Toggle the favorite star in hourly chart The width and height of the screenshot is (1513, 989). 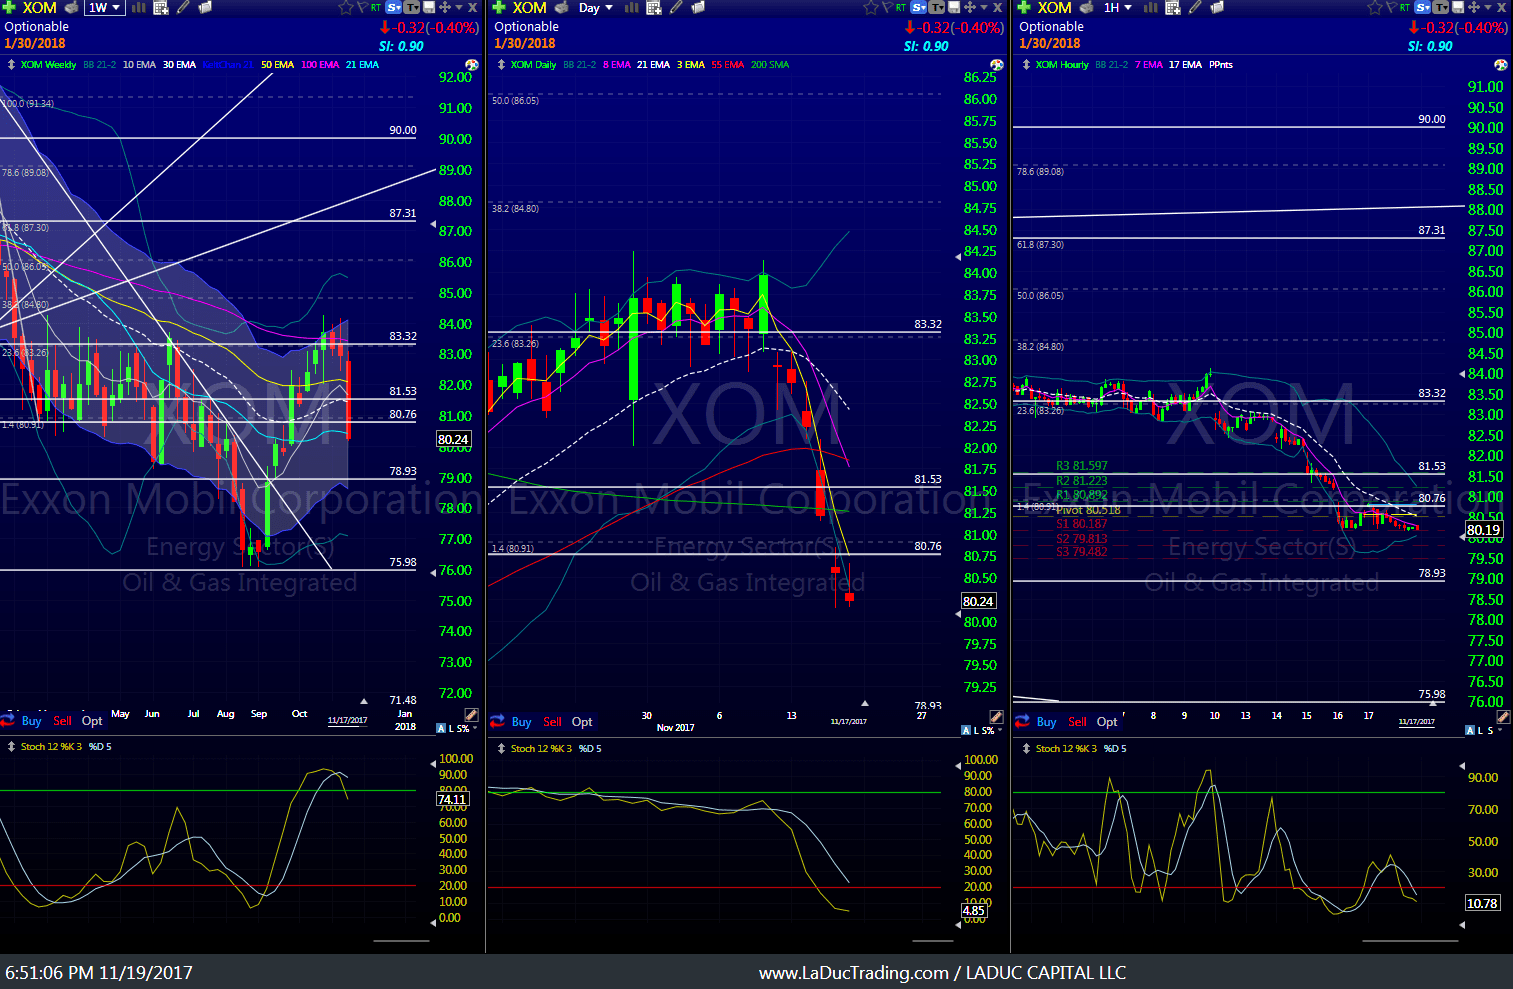(1375, 7)
